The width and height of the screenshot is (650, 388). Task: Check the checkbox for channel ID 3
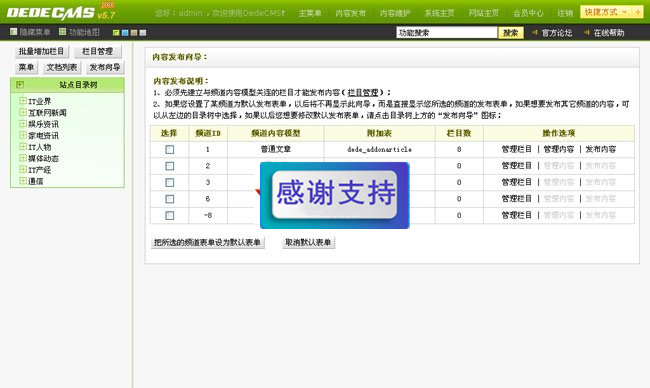coord(170,182)
